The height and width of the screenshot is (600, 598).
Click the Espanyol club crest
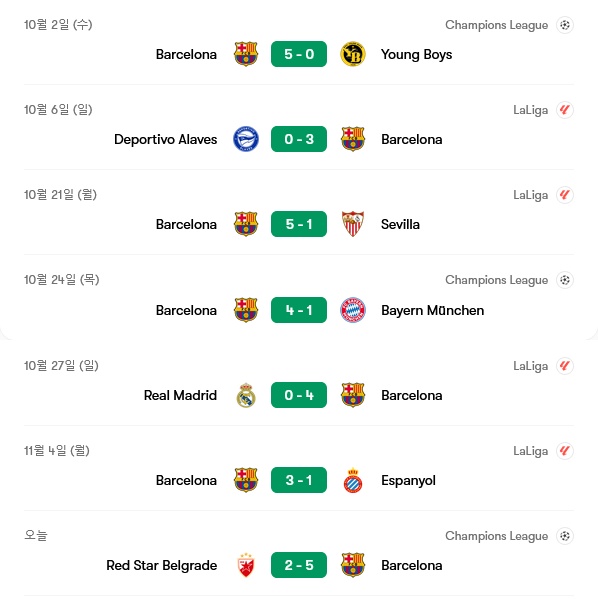tap(353, 480)
